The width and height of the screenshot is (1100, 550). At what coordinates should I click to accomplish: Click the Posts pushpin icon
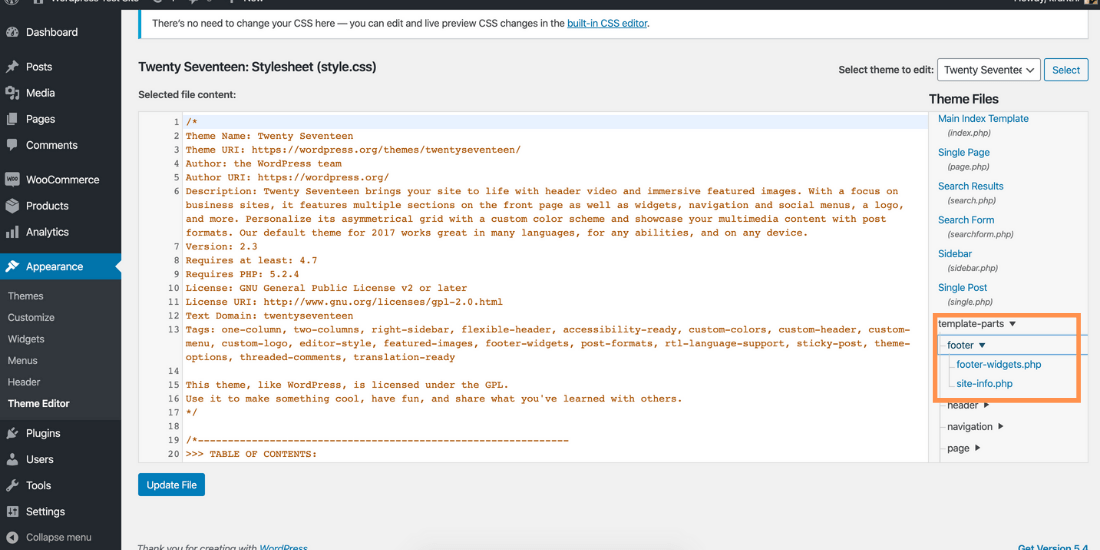point(12,67)
